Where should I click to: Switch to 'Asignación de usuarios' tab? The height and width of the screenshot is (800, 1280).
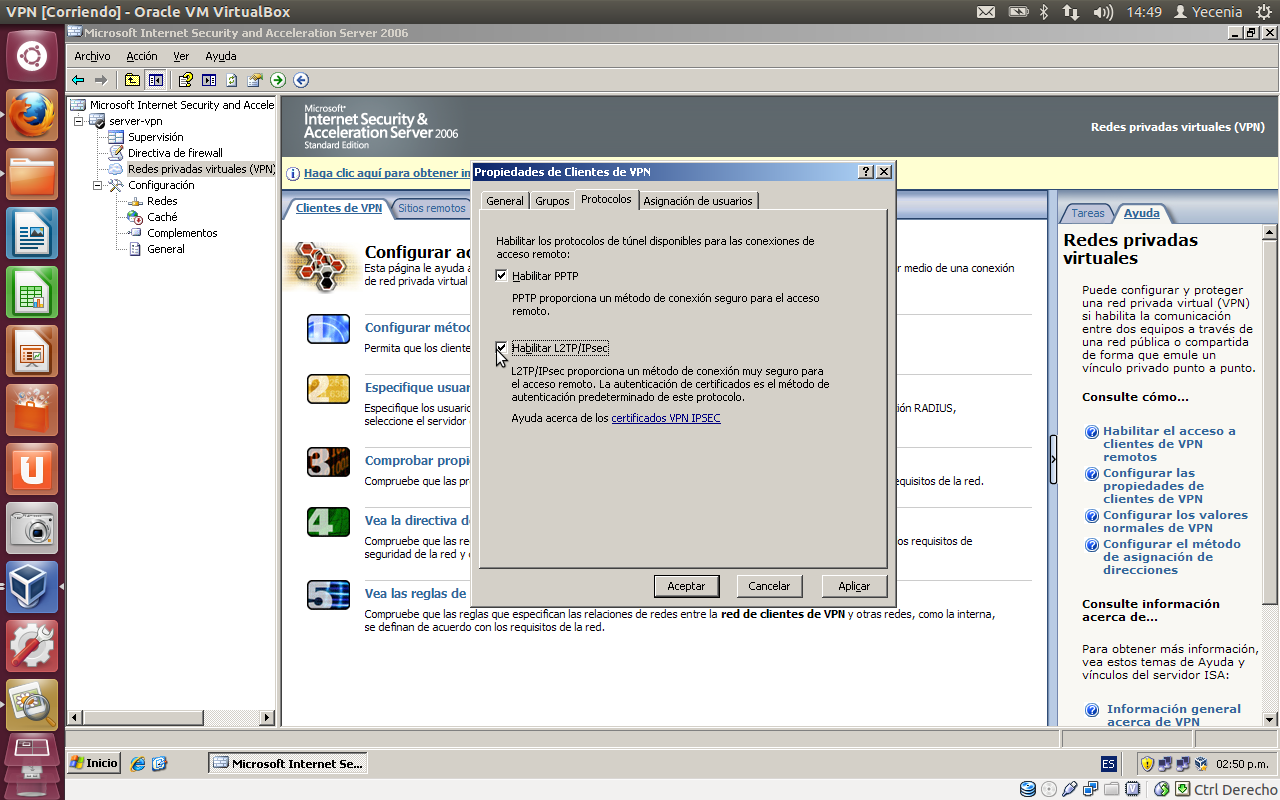coord(698,201)
